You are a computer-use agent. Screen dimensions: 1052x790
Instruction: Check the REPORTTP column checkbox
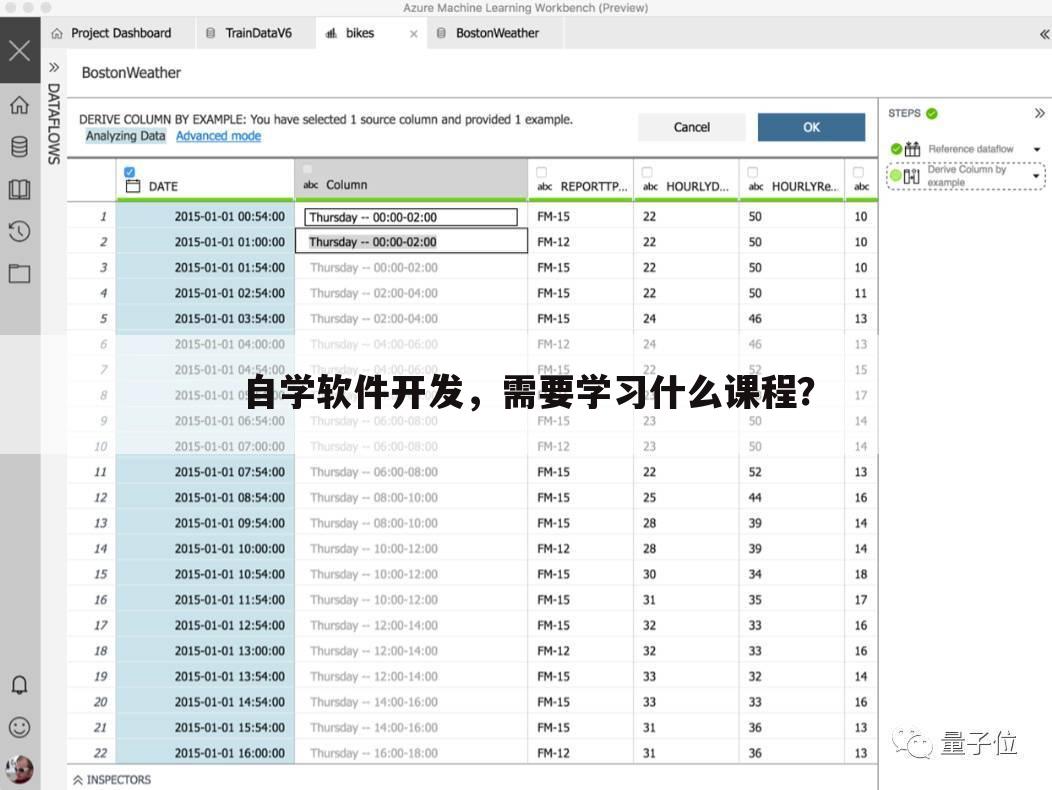pos(541,172)
